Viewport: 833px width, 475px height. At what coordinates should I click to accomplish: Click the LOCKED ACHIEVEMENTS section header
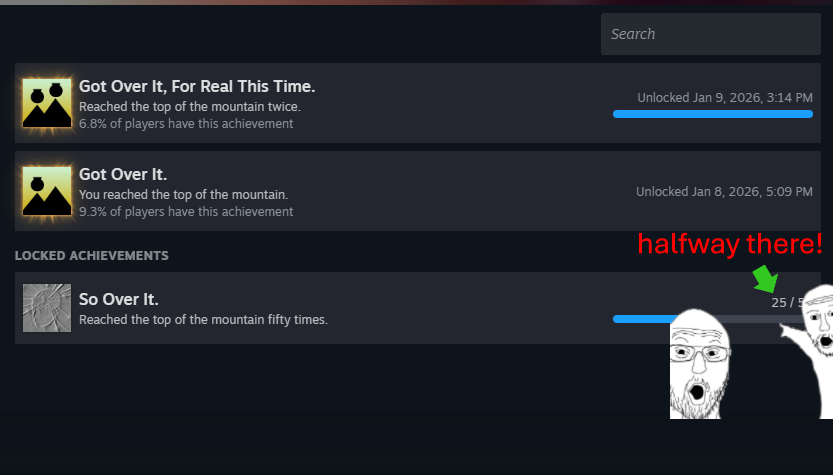click(x=92, y=256)
